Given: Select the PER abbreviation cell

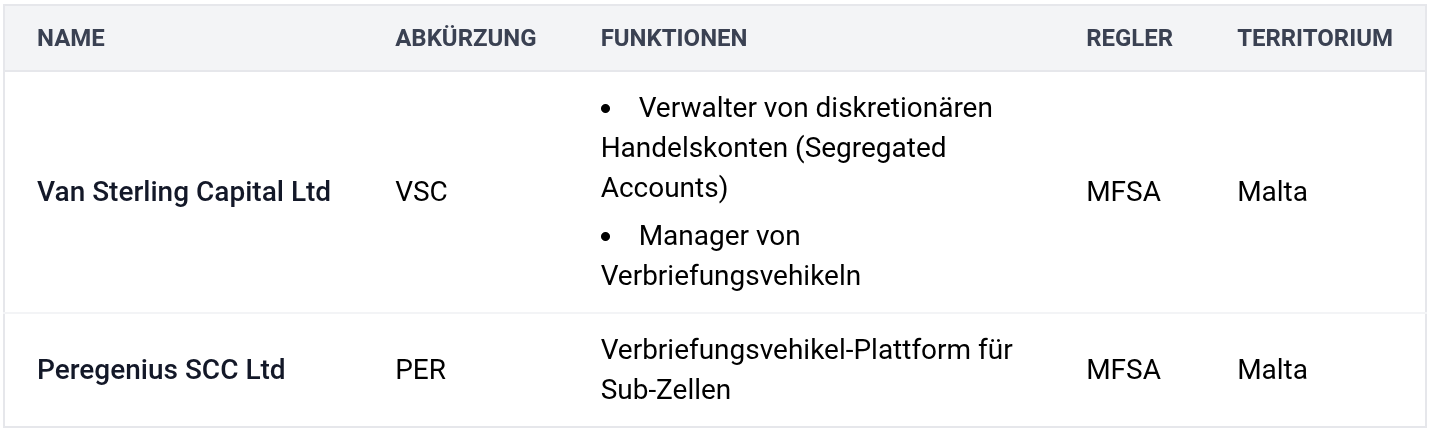Looking at the screenshot, I should click(x=420, y=370).
